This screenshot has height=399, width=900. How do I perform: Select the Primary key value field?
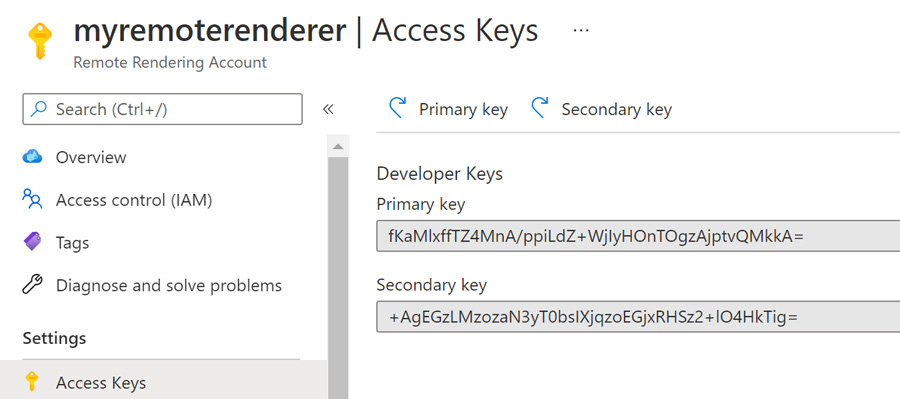(638, 235)
